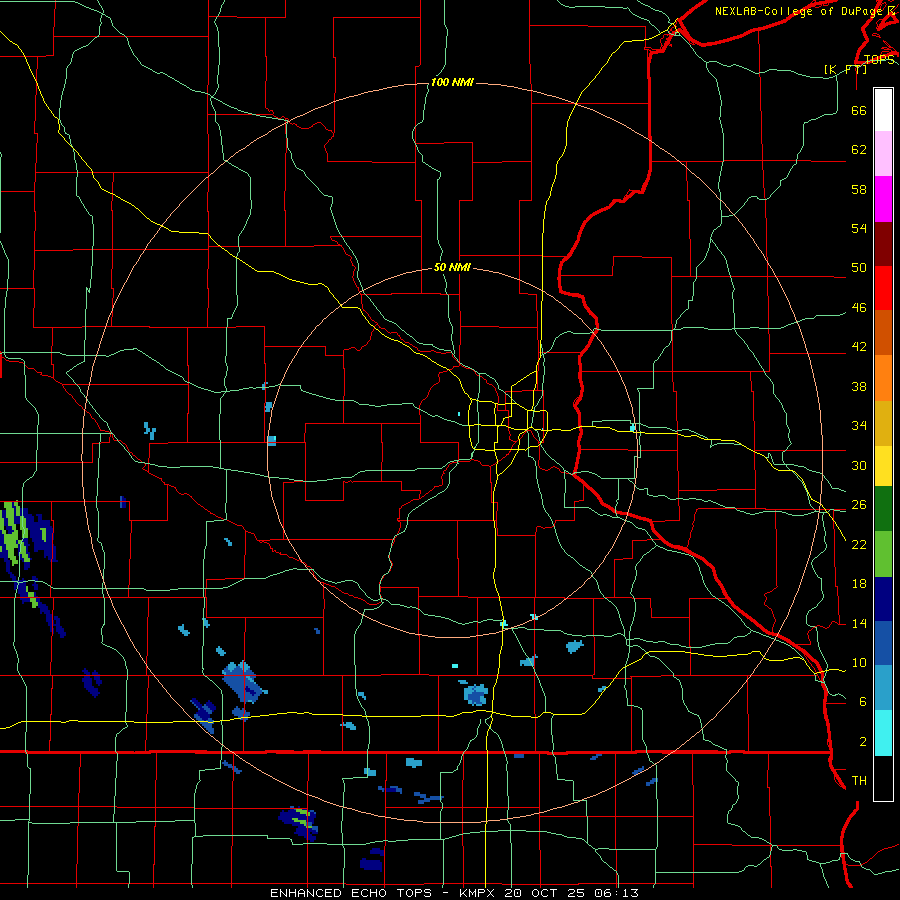Click the legend value 58
The width and height of the screenshot is (900, 900).
pos(859,189)
